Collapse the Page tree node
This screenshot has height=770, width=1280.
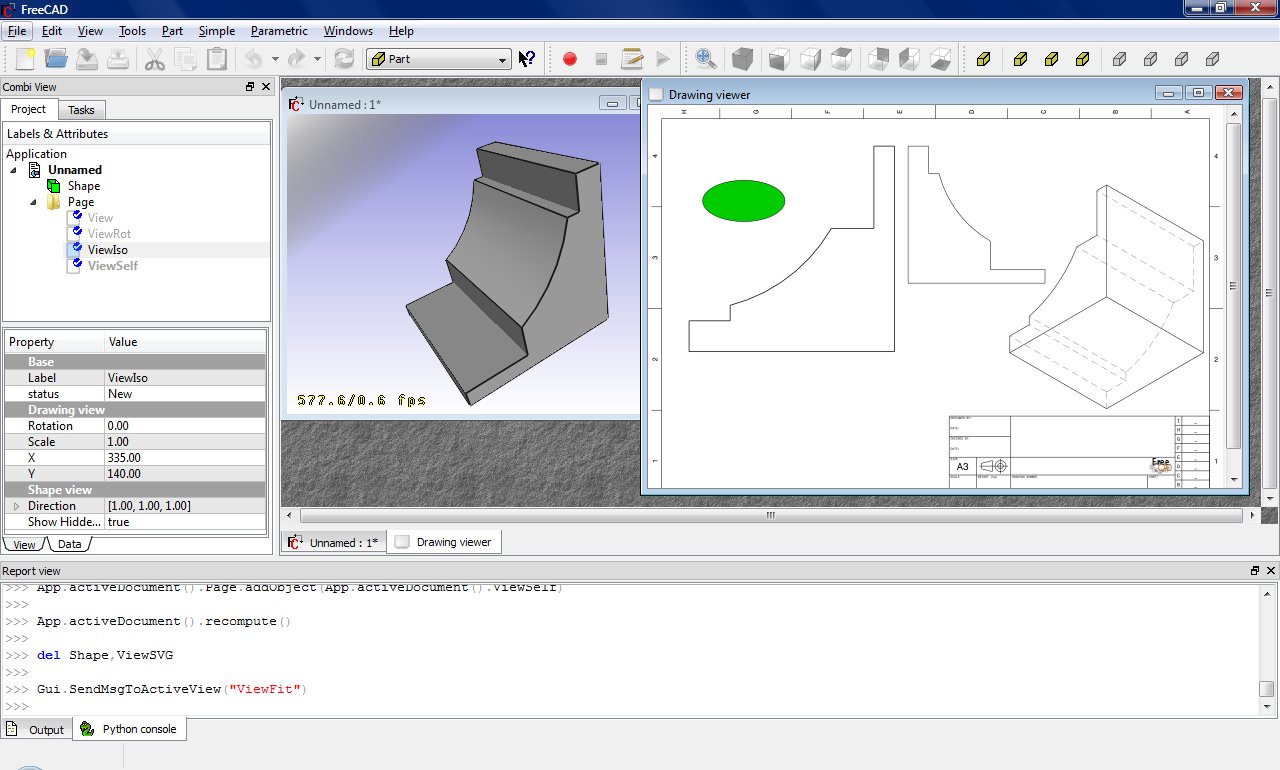pos(33,201)
